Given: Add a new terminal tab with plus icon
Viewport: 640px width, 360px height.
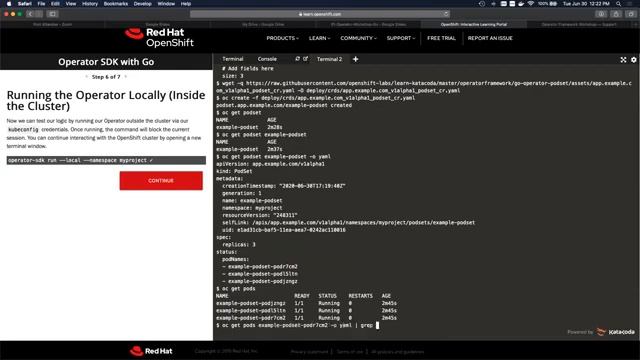Looking at the screenshot, I should (356, 59).
